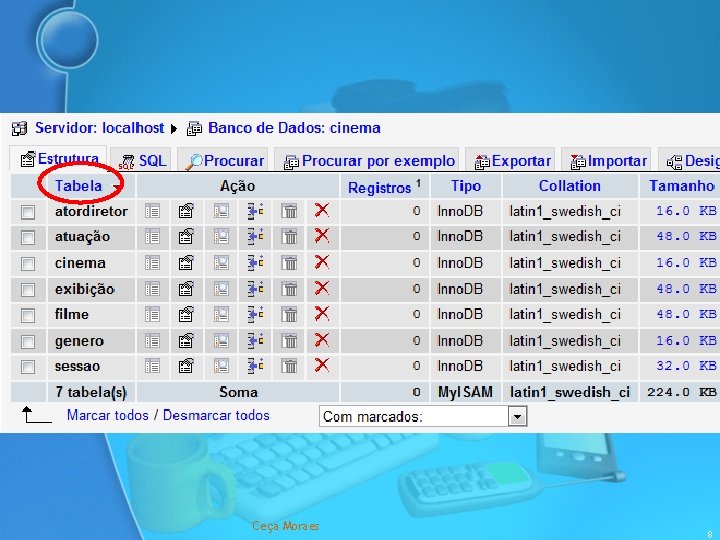
Task: Open the Importar tab
Action: tap(606, 161)
